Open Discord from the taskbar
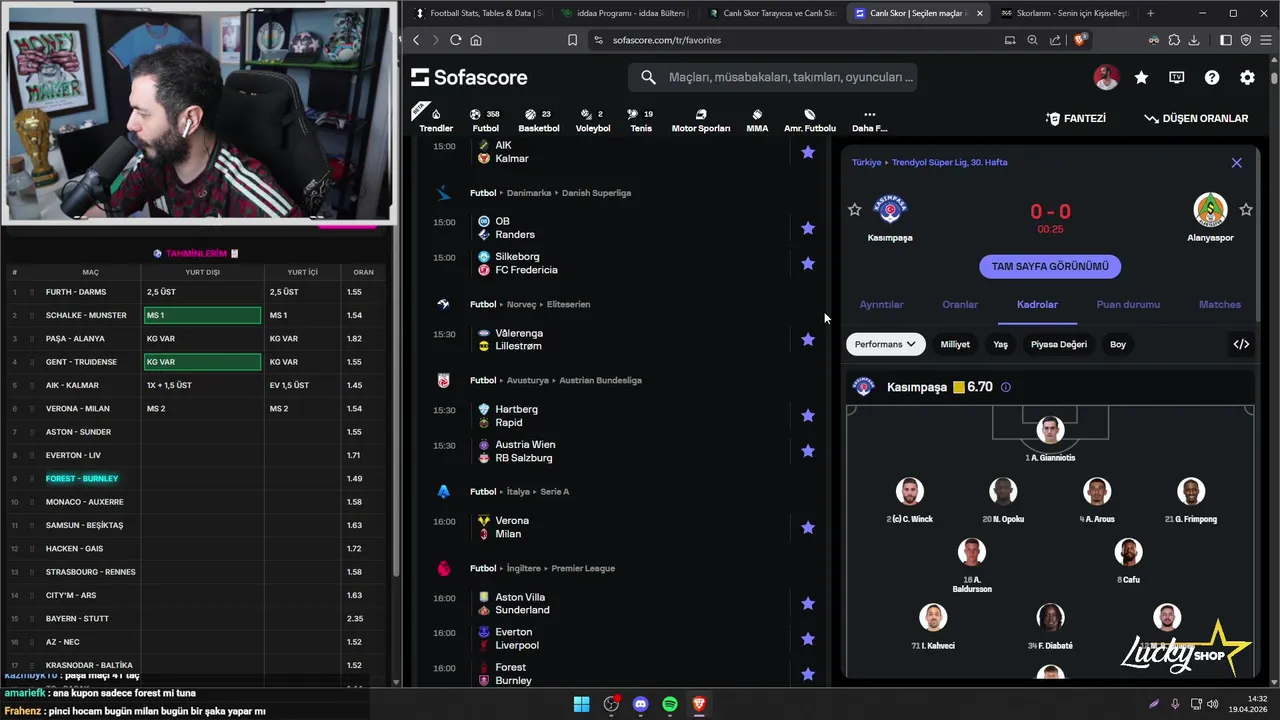This screenshot has height=720, width=1280. pyautogui.click(x=640, y=704)
